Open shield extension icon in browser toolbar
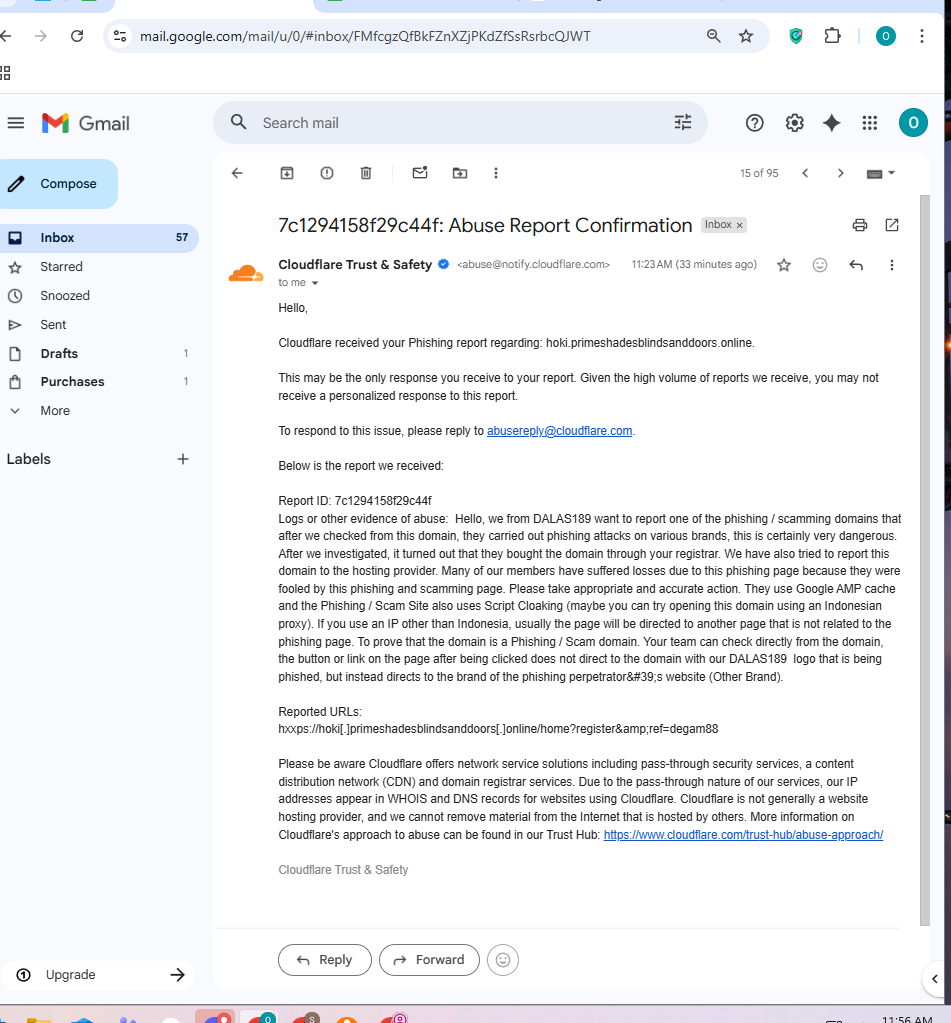This screenshot has height=1023, width=951. click(796, 36)
